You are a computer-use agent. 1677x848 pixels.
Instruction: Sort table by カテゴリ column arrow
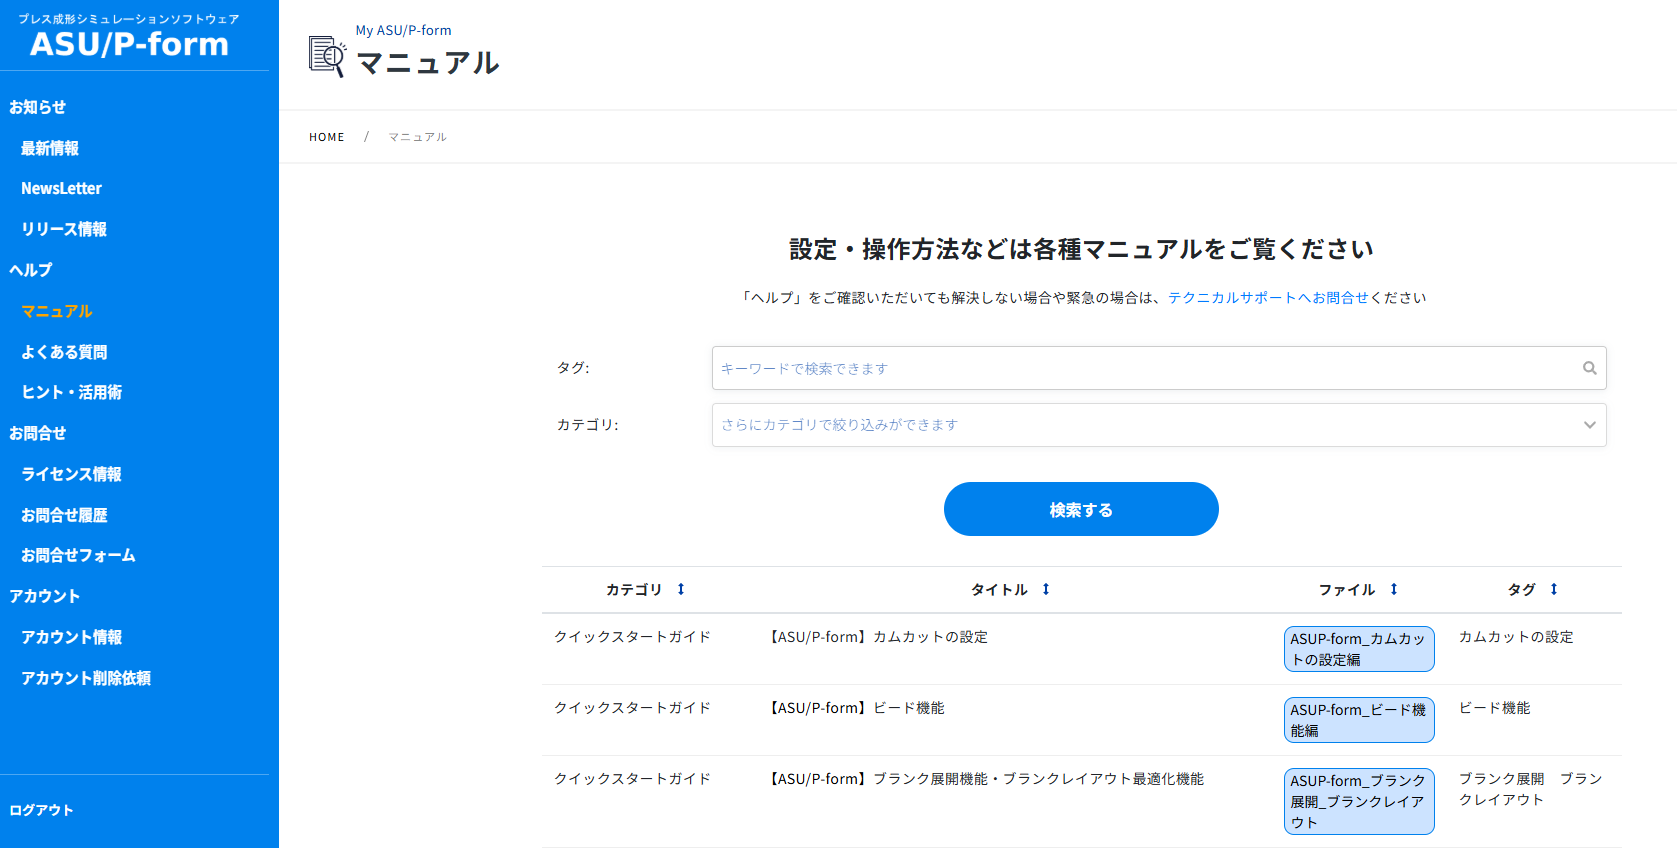(x=681, y=589)
